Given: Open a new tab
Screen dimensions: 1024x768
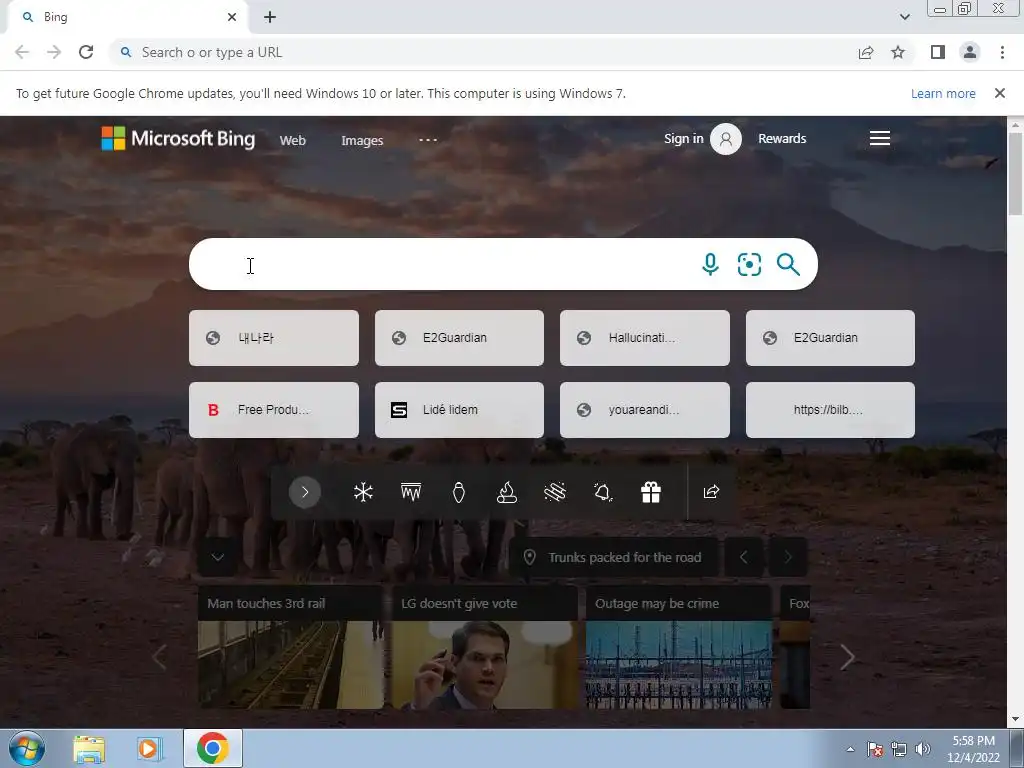Looking at the screenshot, I should click(x=270, y=17).
